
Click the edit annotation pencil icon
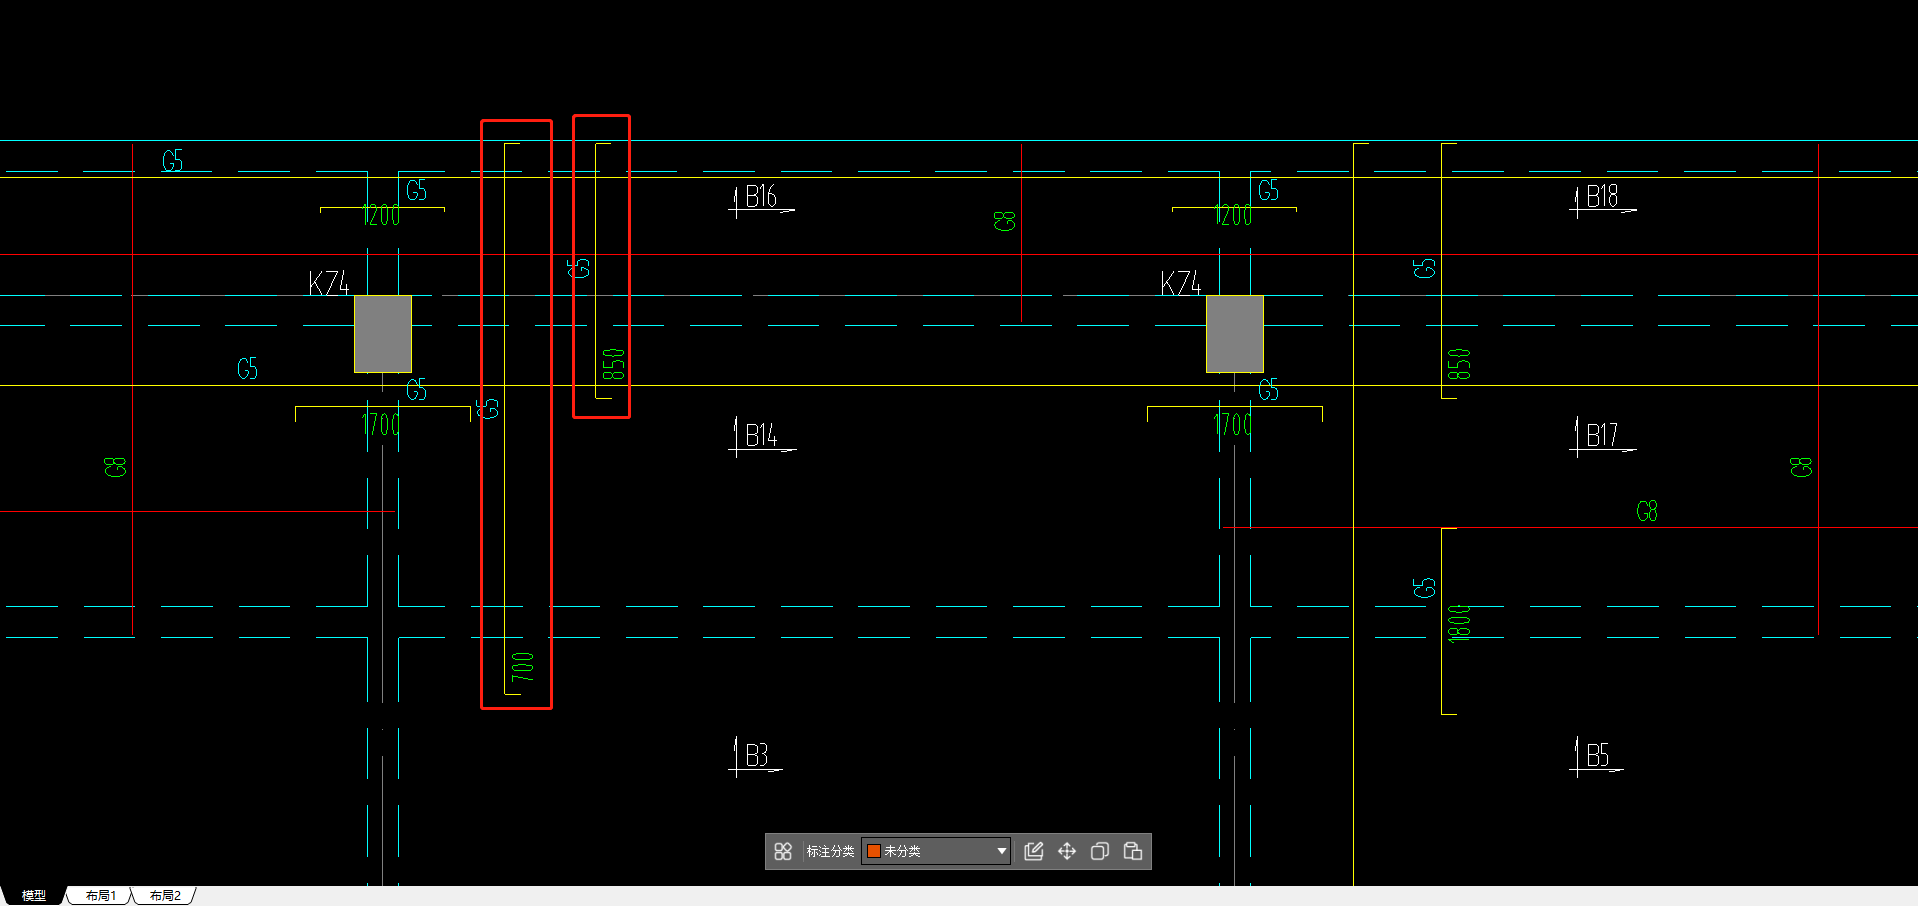pos(1034,851)
